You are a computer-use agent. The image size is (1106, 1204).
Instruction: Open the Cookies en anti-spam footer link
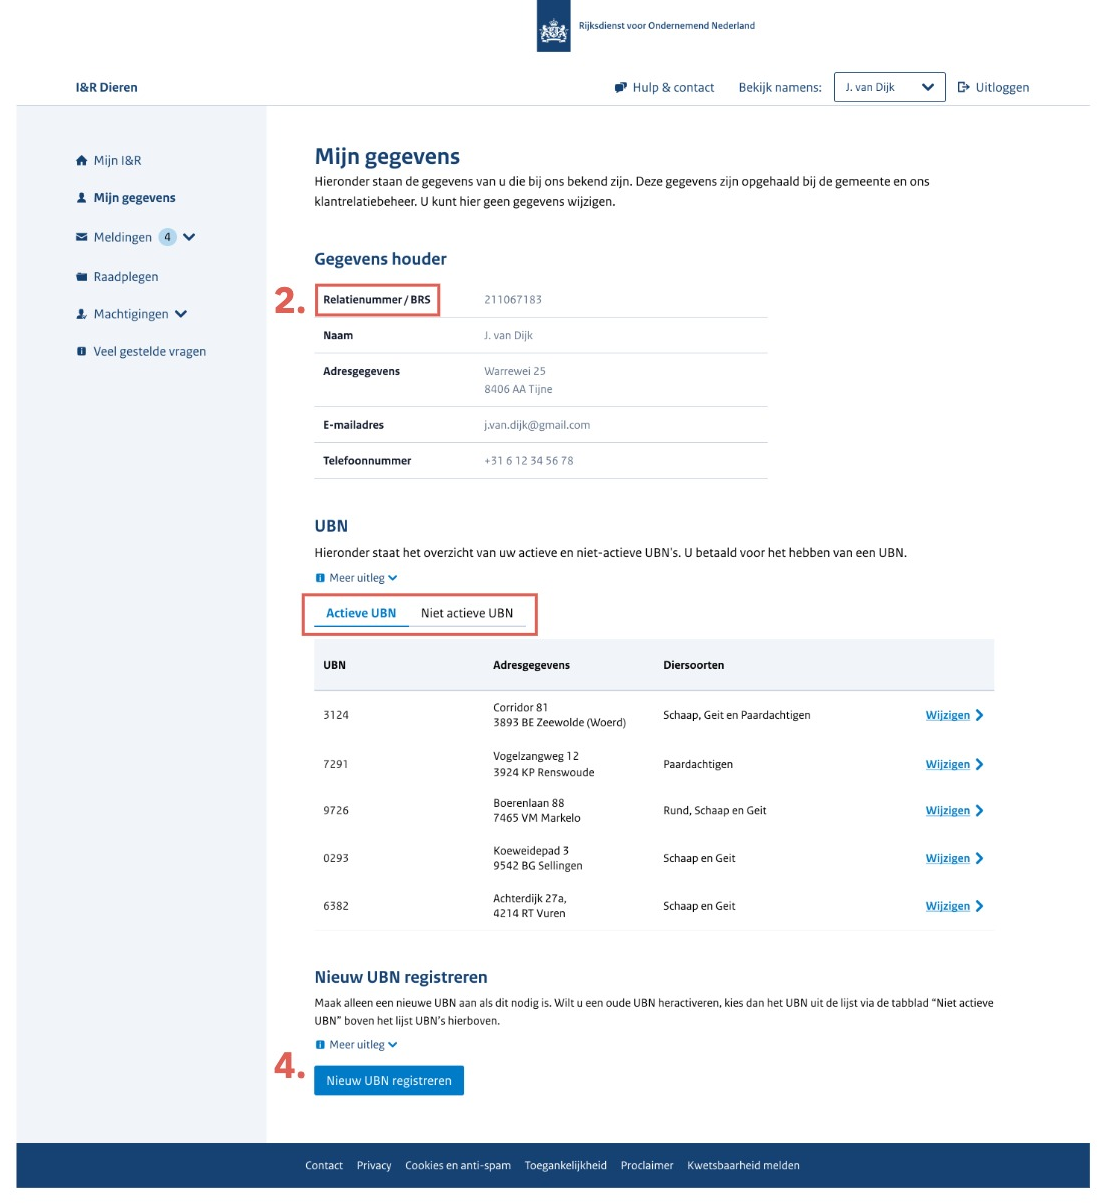click(x=458, y=1166)
